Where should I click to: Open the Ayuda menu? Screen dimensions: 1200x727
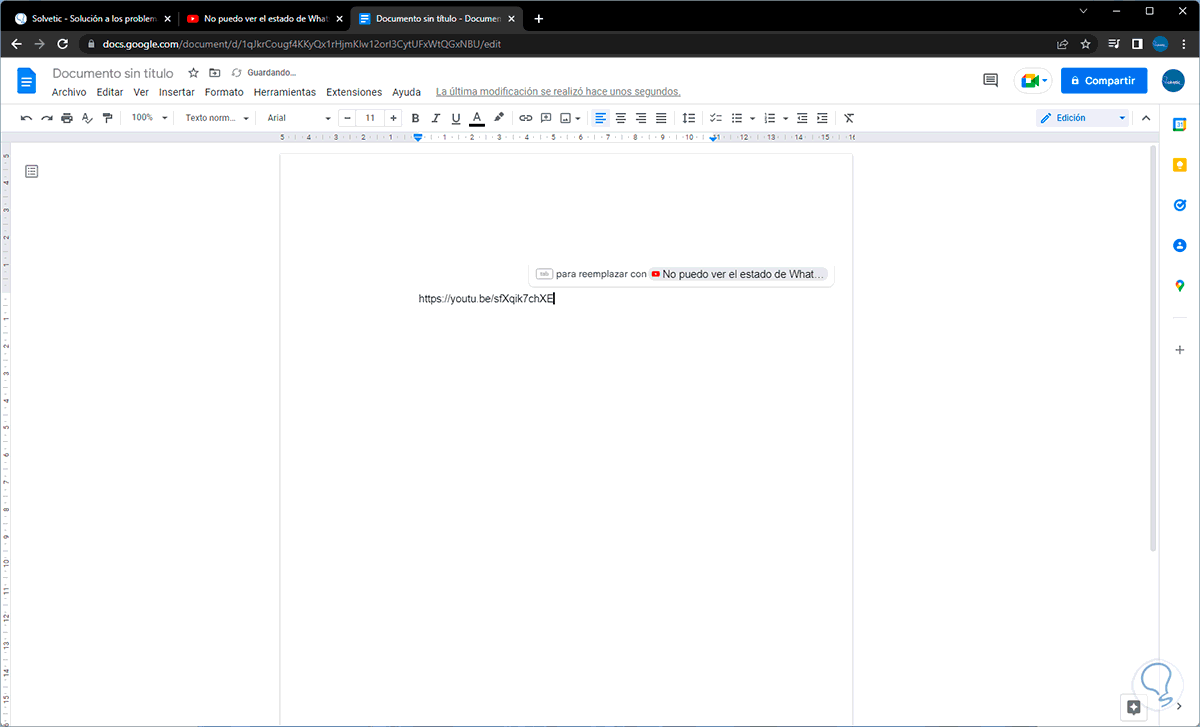406,92
